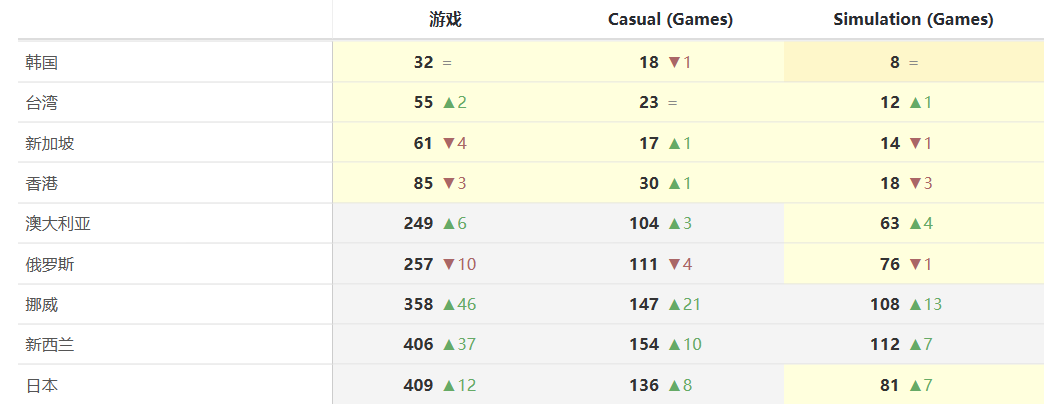Click the rank 8 Simulation cell for 韩国
The width and height of the screenshot is (1045, 404).
coord(895,62)
